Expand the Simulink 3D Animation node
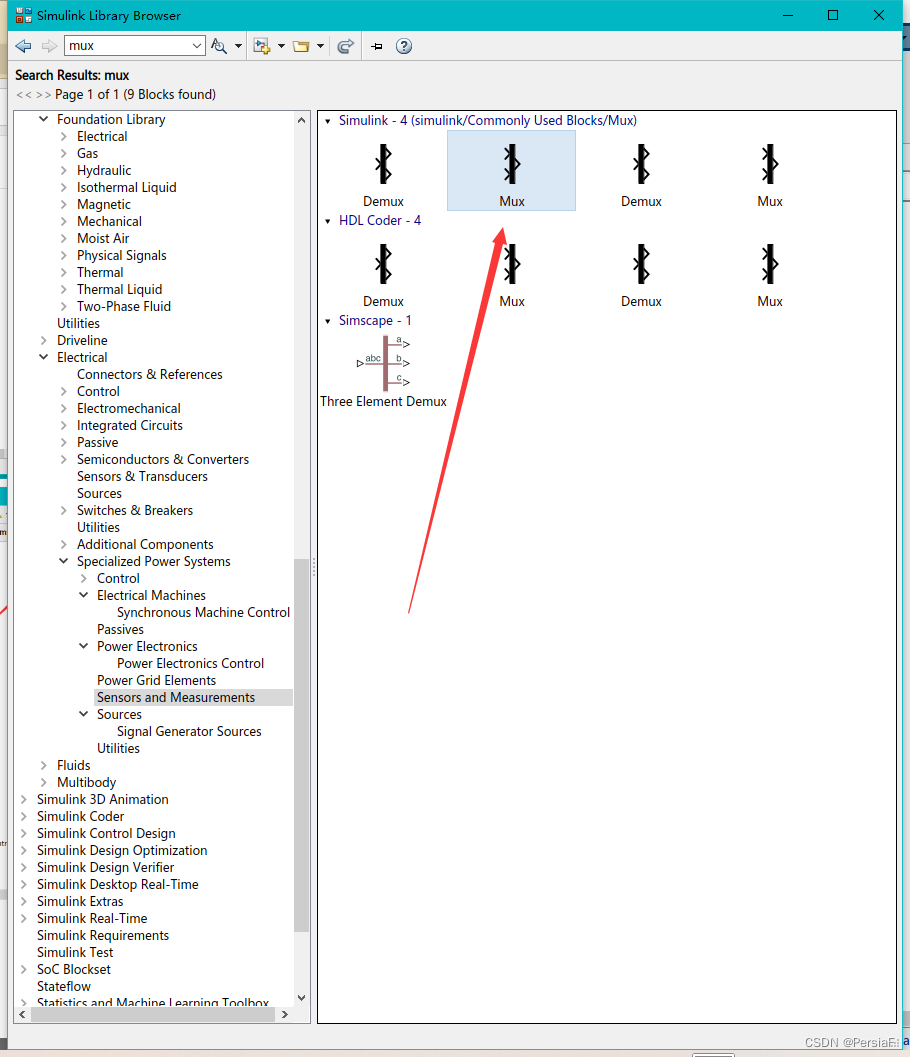Image resolution: width=910 pixels, height=1057 pixels. coord(24,799)
